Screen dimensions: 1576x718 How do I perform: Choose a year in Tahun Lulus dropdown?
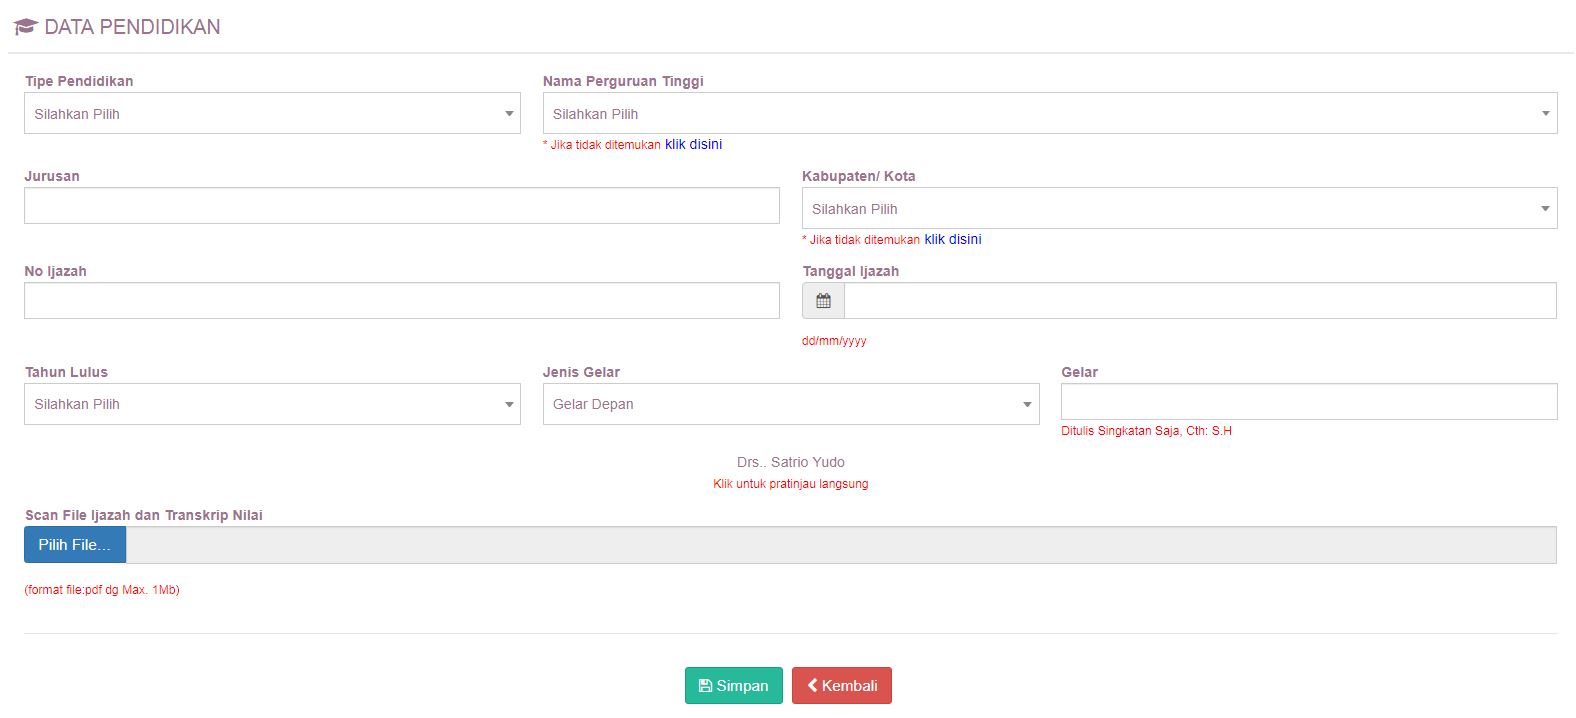click(272, 404)
